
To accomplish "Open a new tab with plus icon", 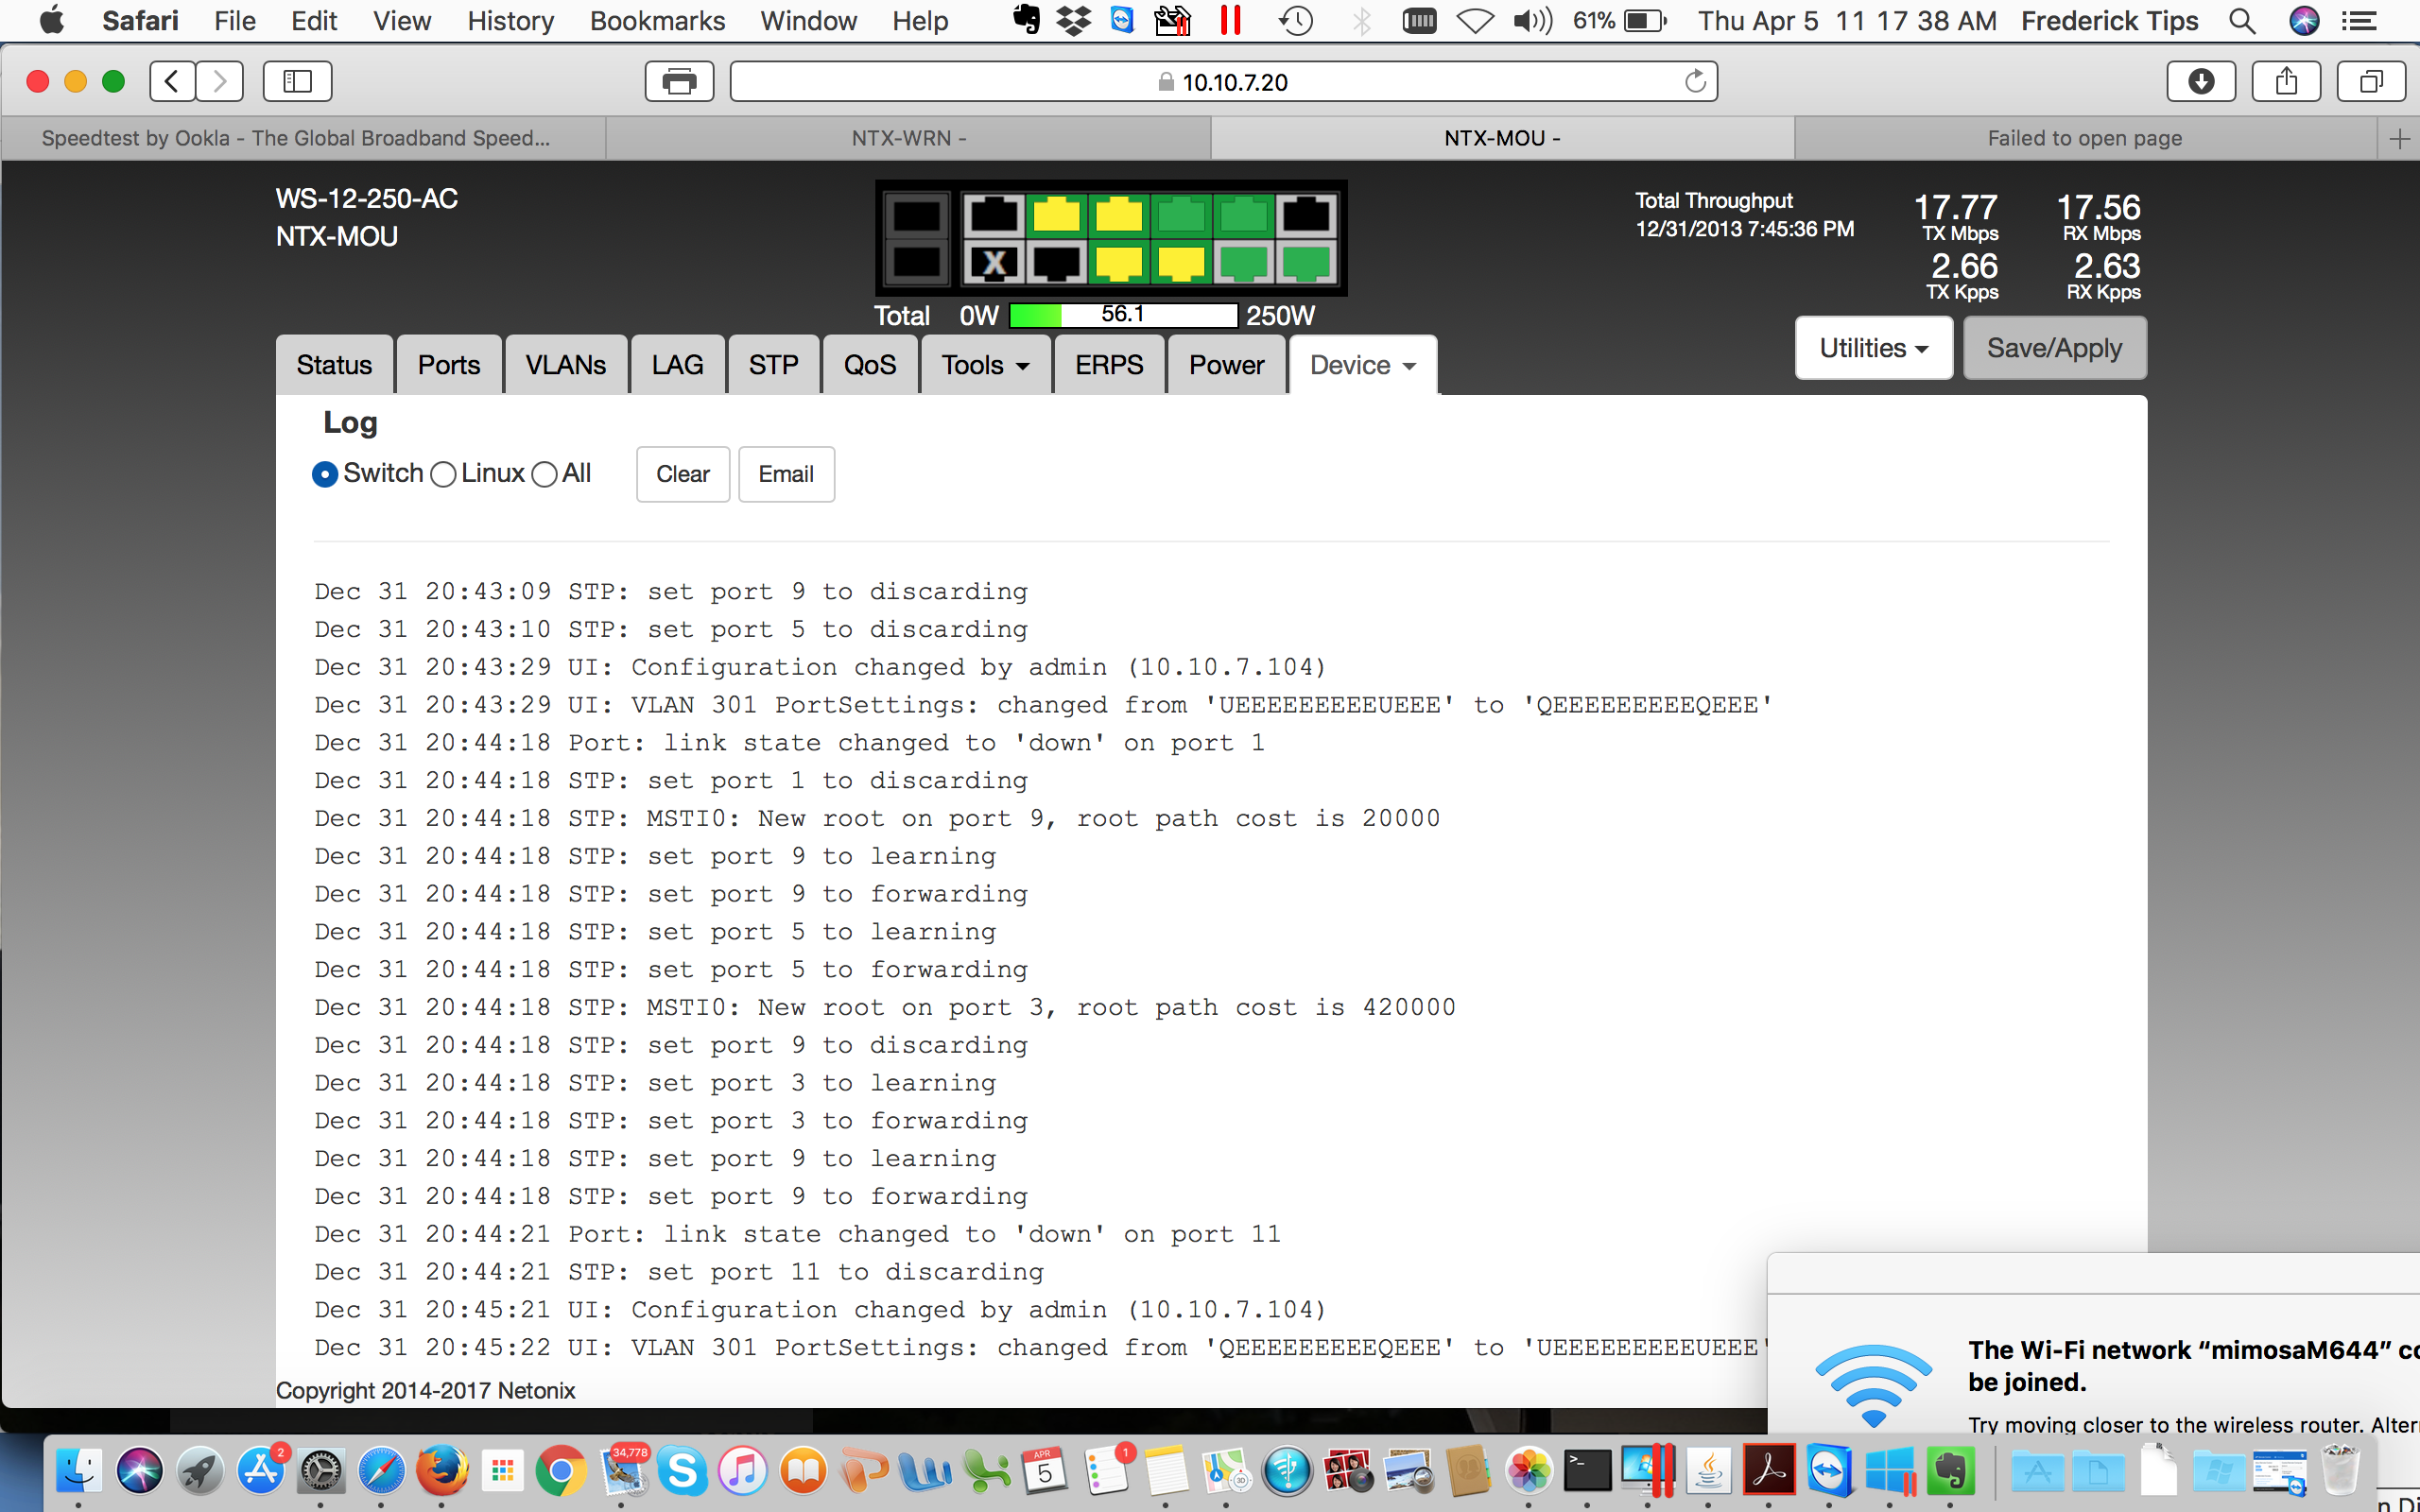I will point(2399,138).
